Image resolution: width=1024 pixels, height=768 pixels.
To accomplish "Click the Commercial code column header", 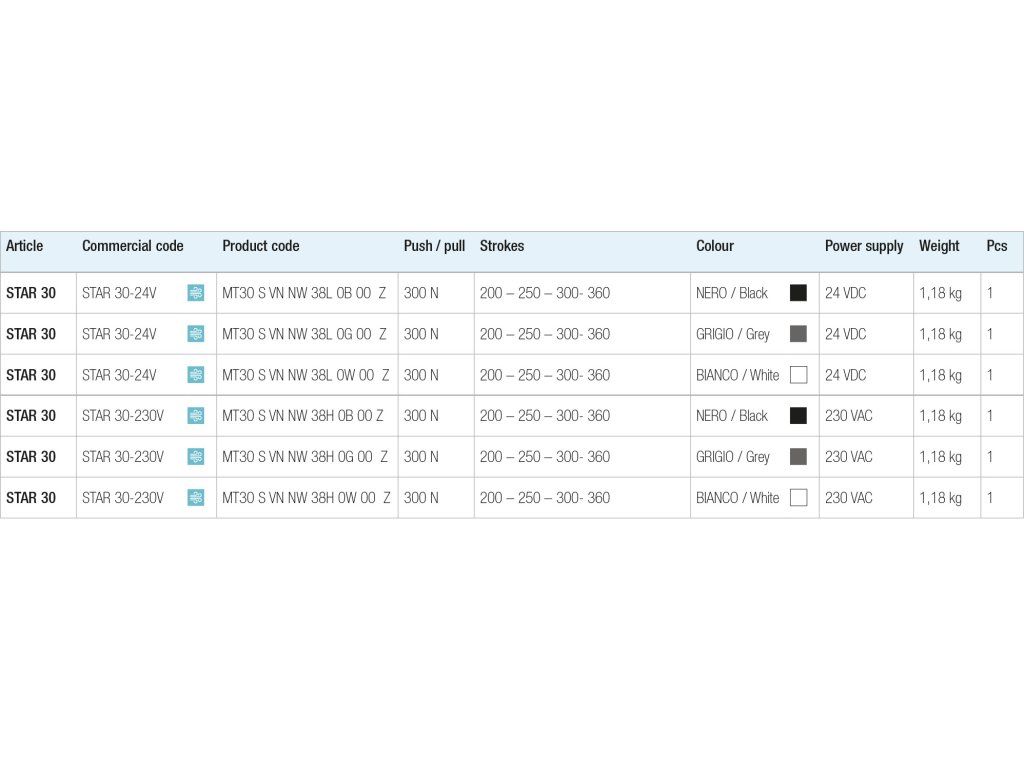I will pyautogui.click(x=133, y=246).
